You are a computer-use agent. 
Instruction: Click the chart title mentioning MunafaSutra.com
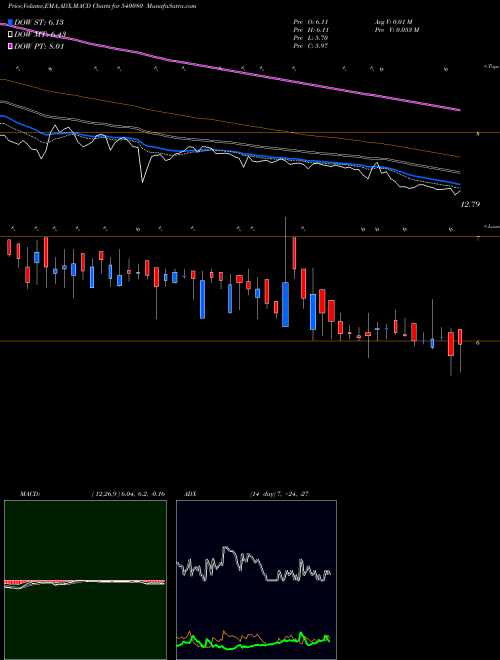click(x=102, y=6)
